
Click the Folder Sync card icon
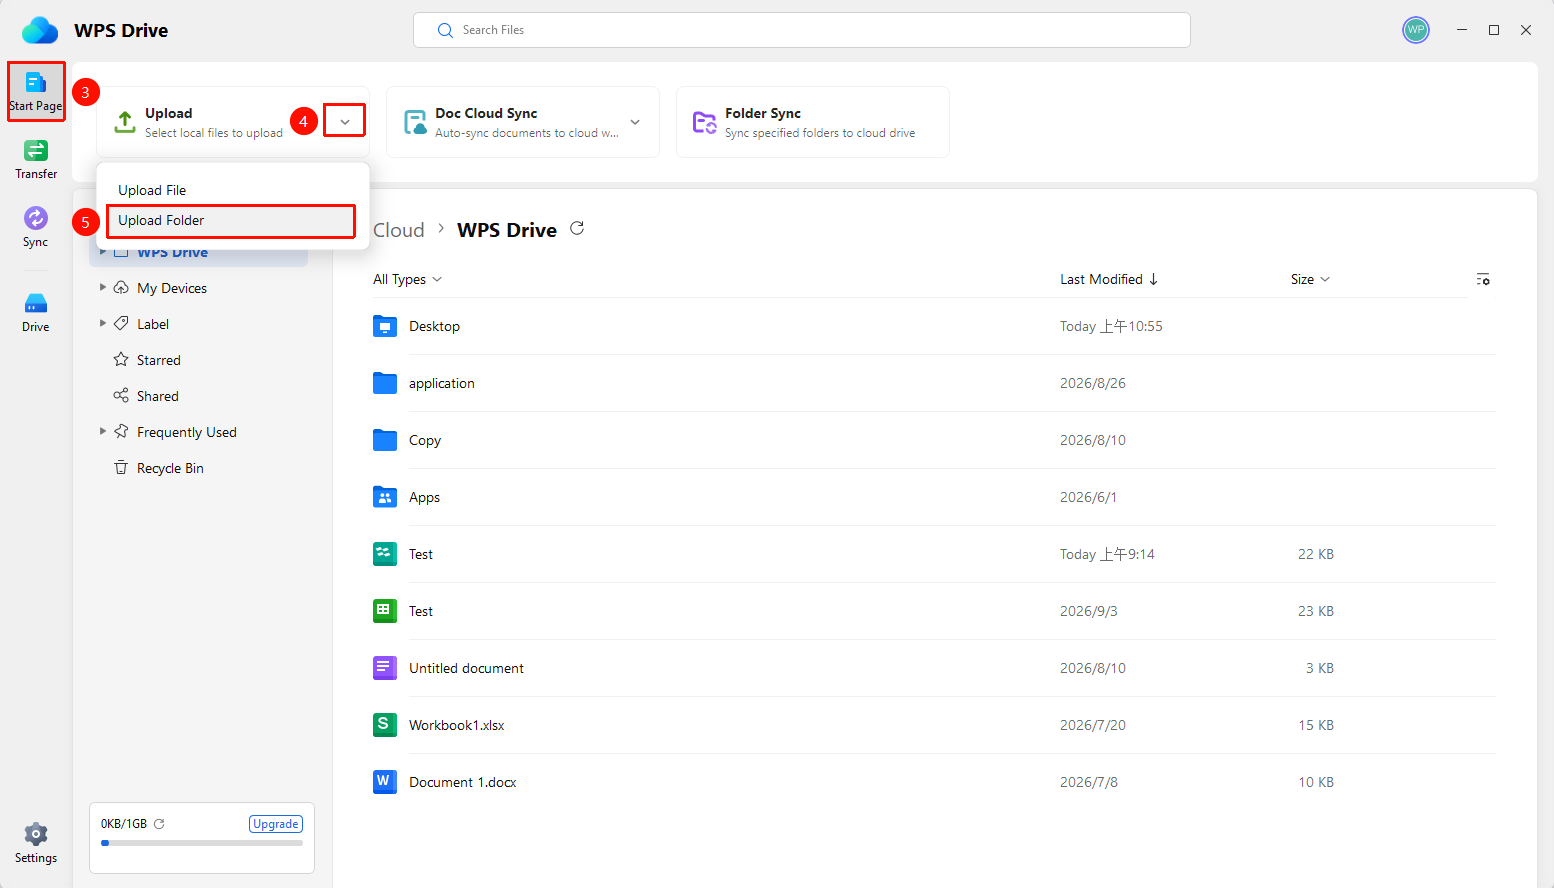[x=704, y=122]
